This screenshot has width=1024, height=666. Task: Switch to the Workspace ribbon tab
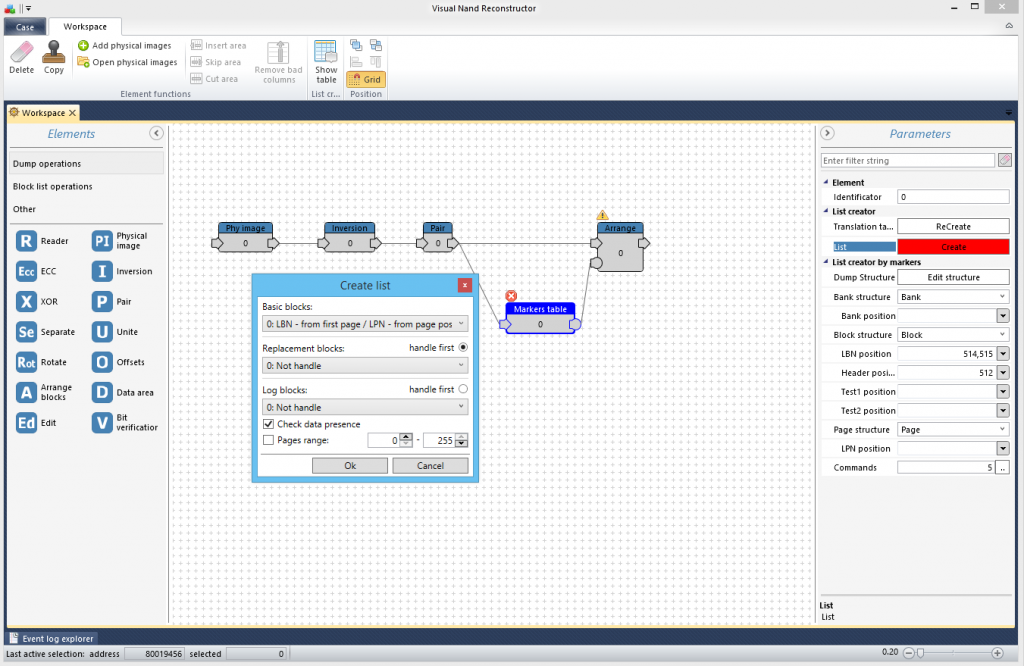click(x=85, y=27)
